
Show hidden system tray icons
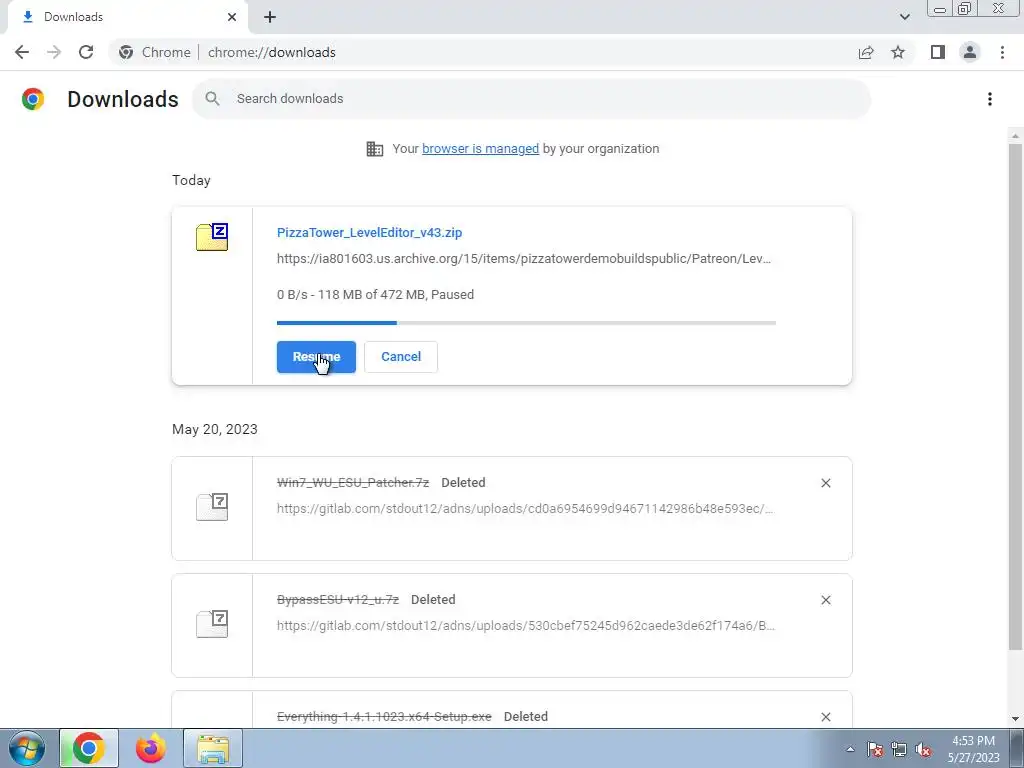tap(850, 749)
